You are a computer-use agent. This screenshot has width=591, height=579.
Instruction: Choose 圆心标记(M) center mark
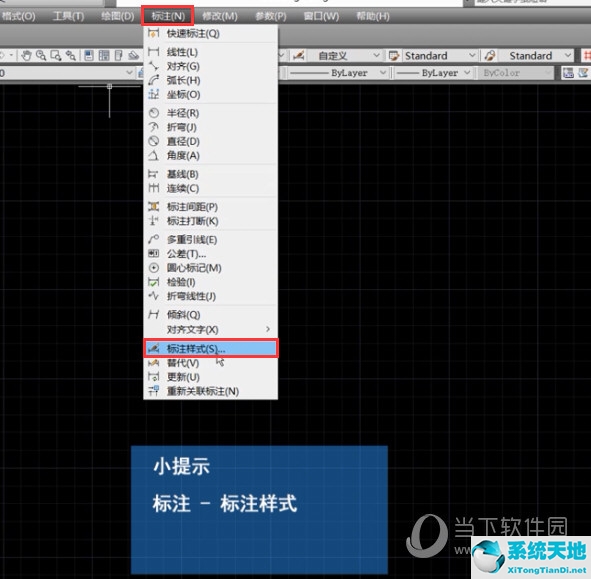tap(211, 268)
